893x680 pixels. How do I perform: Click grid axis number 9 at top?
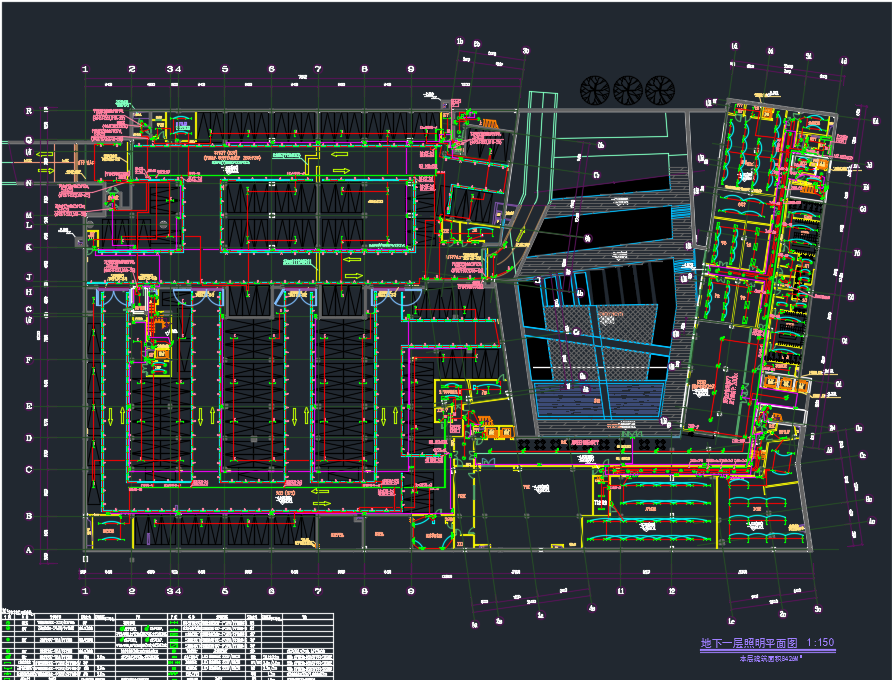pyautogui.click(x=411, y=69)
